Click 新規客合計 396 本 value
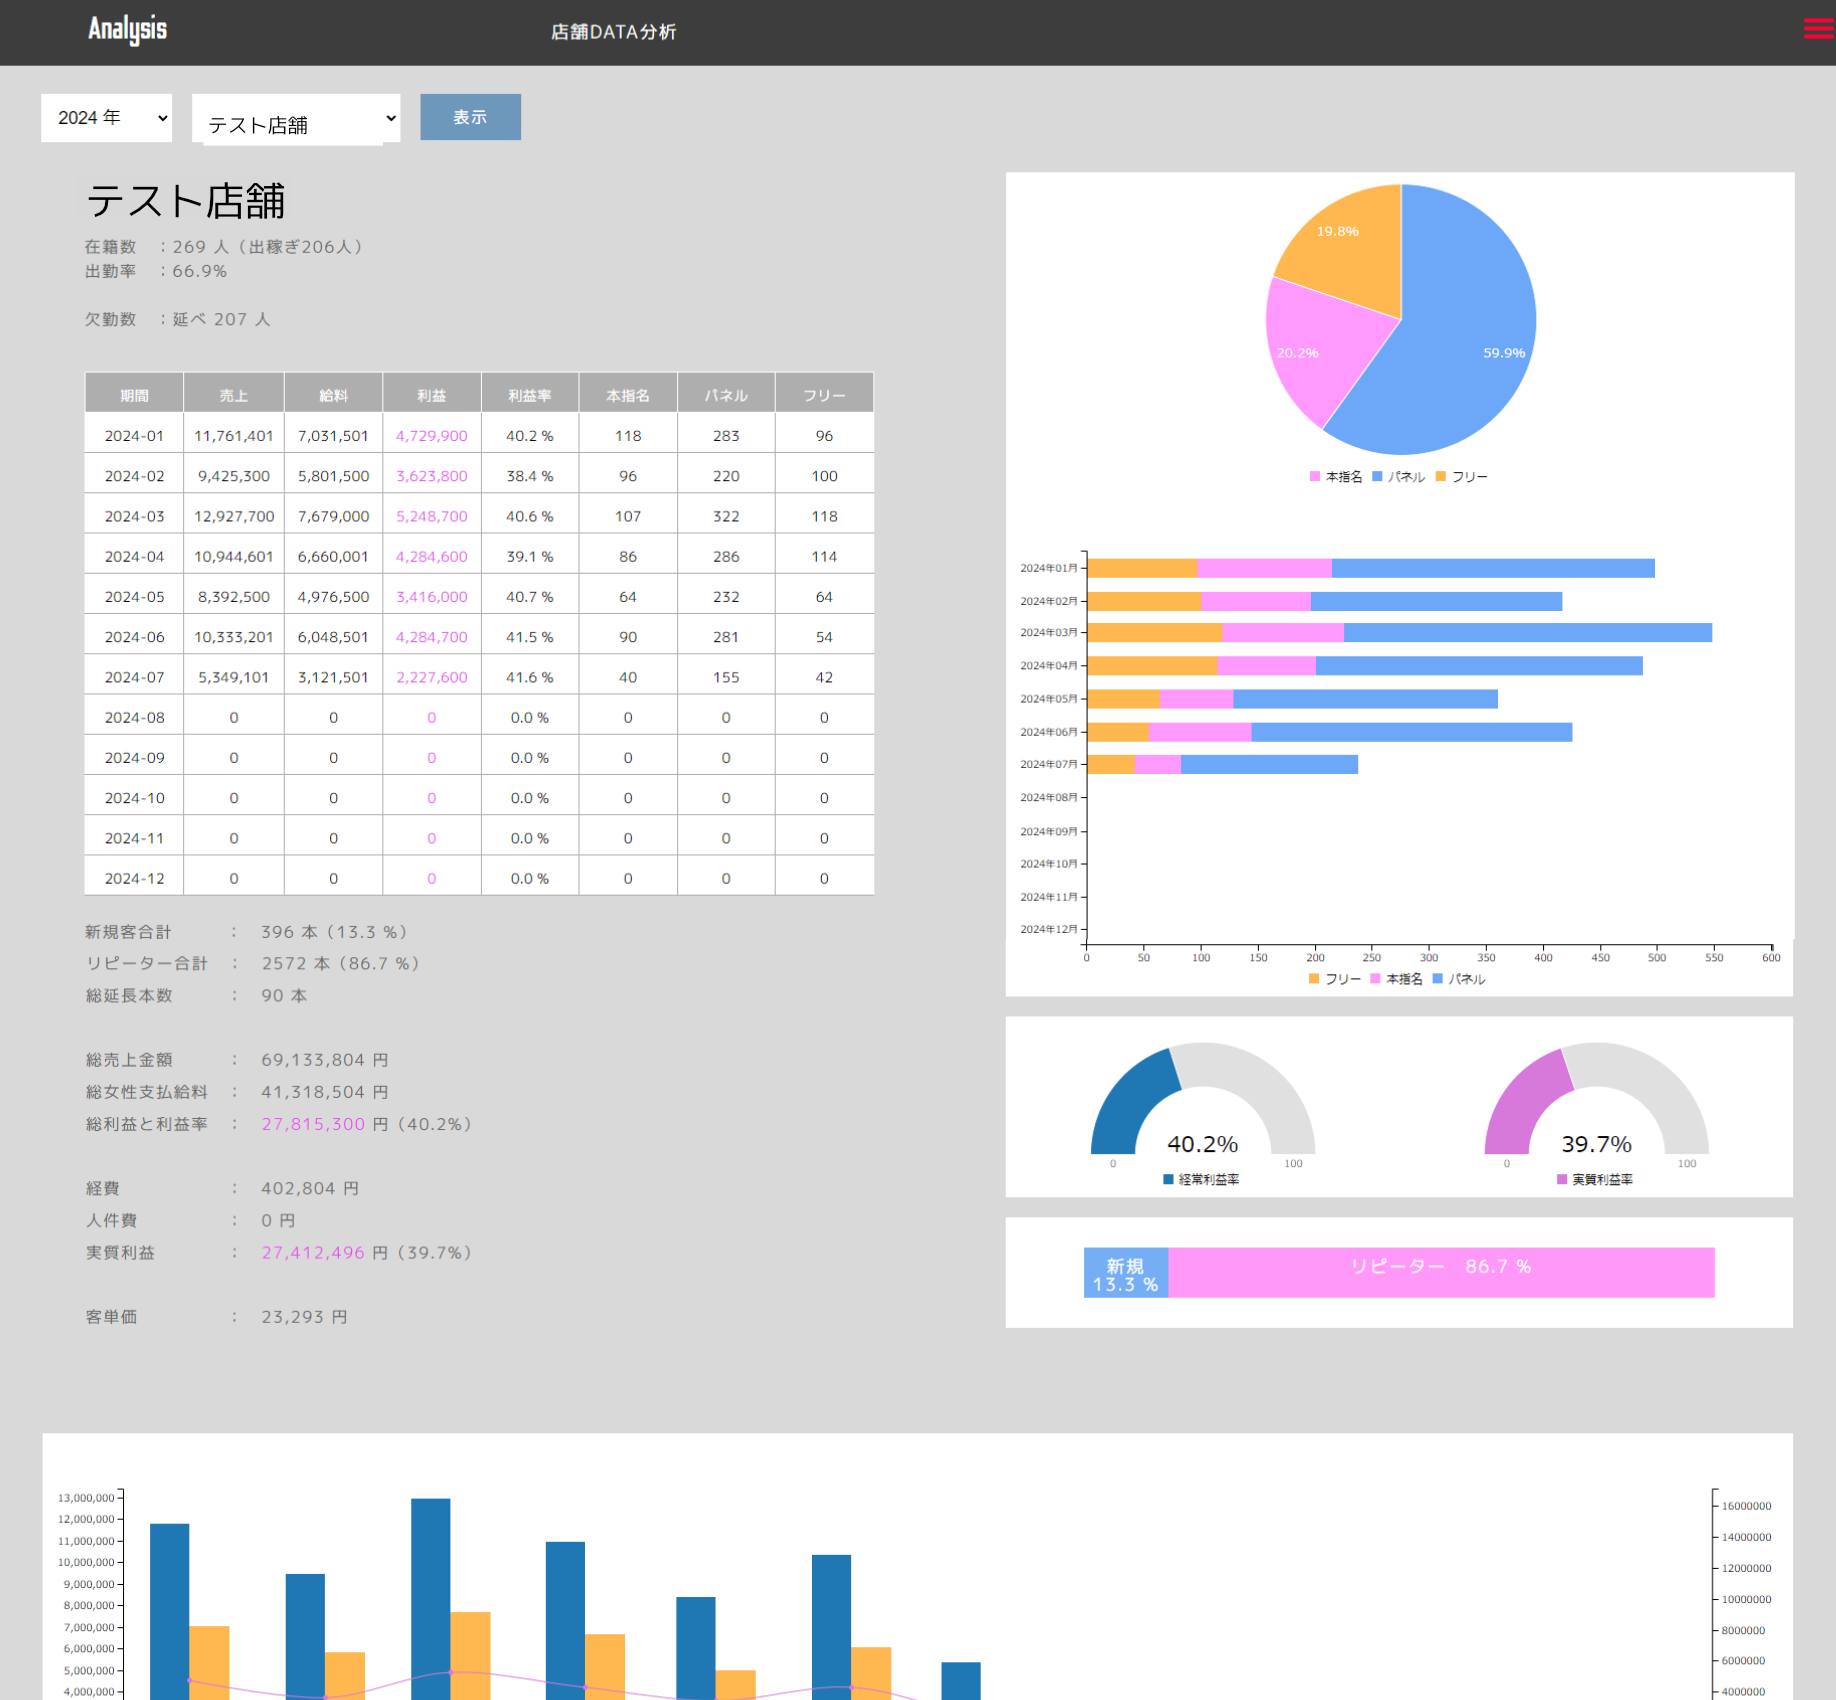This screenshot has width=1836, height=1700. pyautogui.click(x=334, y=932)
